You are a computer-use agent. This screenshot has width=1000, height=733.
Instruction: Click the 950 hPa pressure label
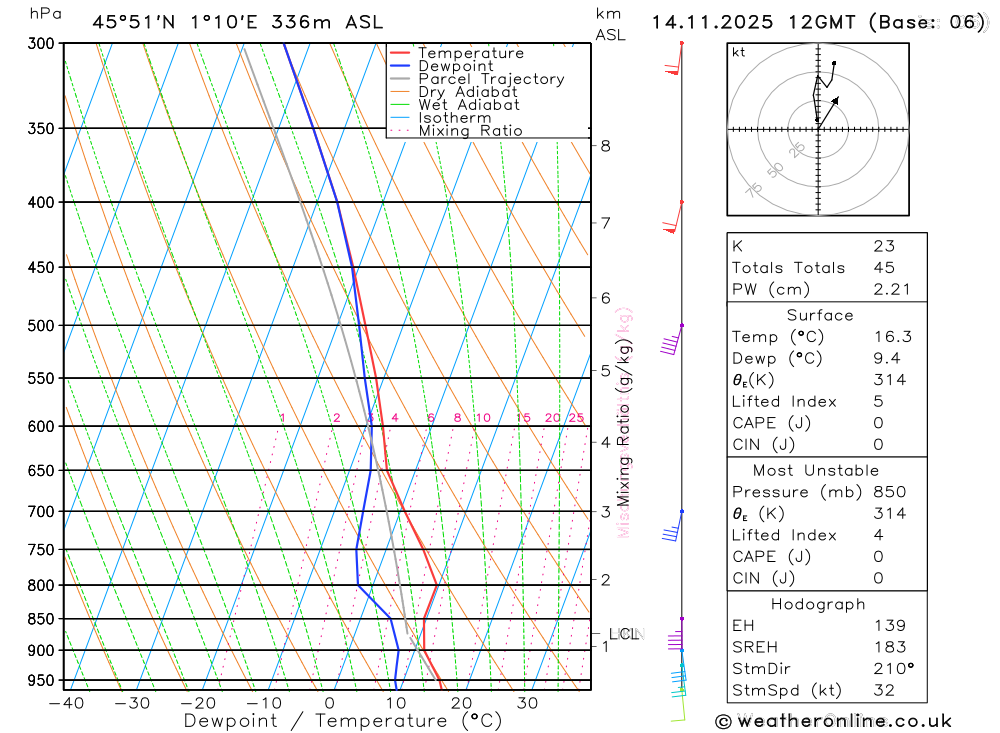pyautogui.click(x=41, y=681)
